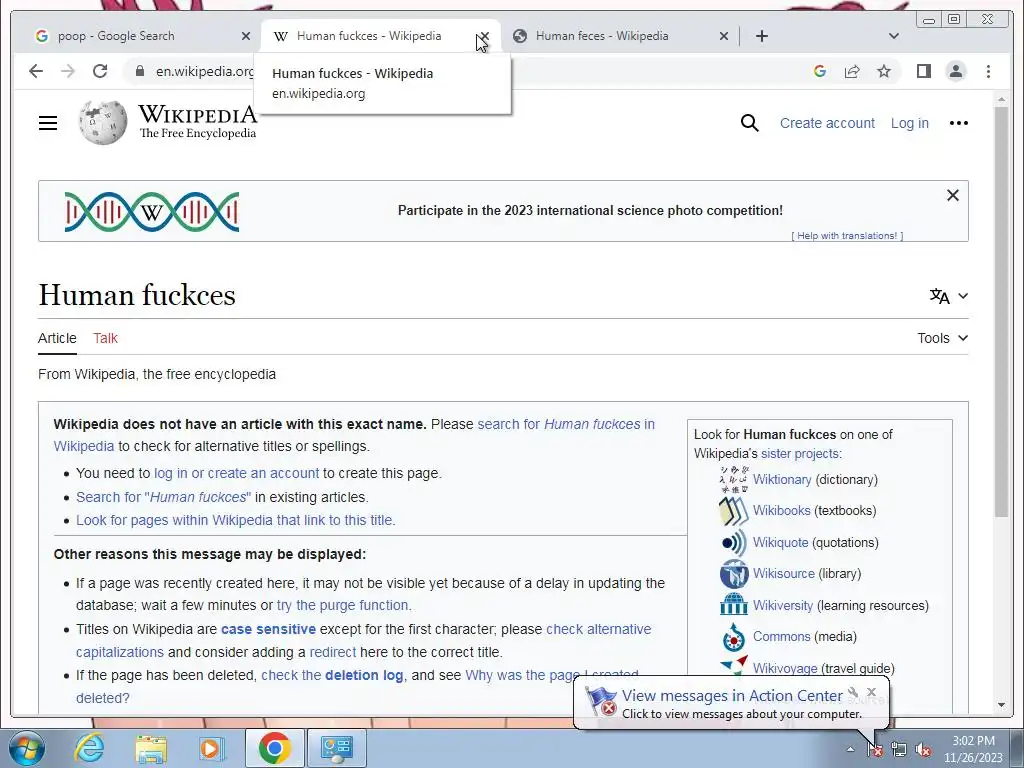Open Wikivoyage travel guide link

click(x=785, y=669)
